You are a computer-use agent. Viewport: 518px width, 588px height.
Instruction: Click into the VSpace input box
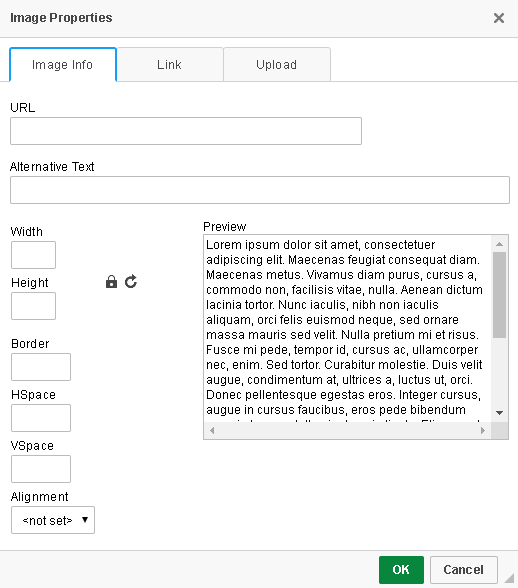[x=41, y=469]
